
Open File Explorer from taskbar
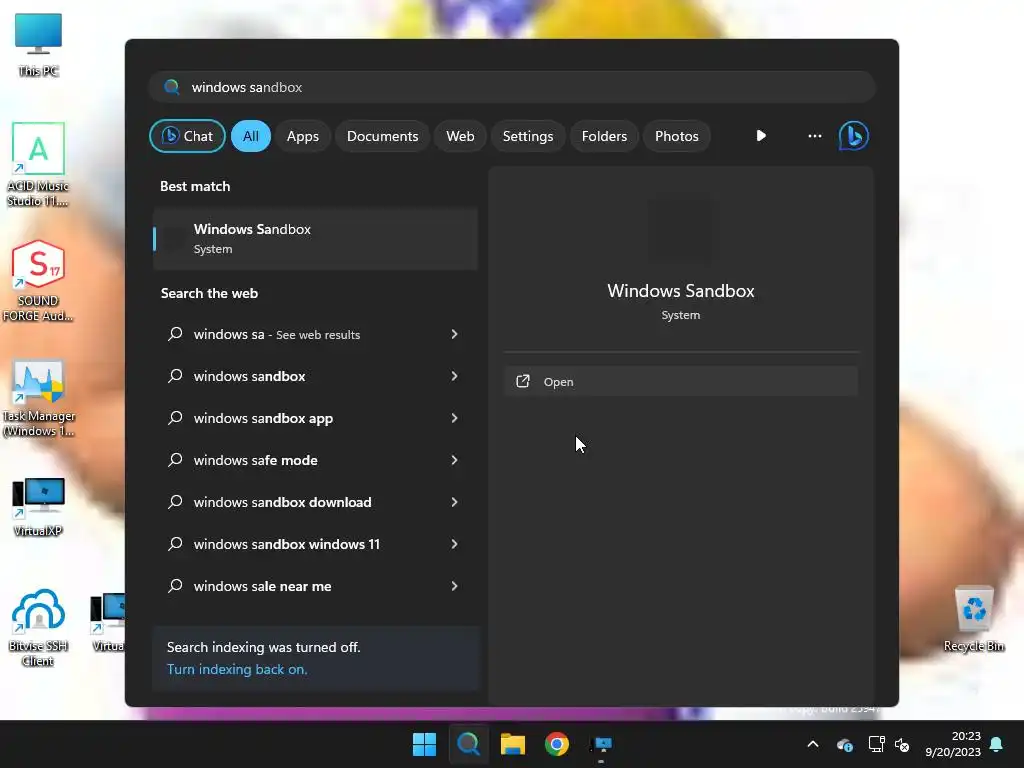(513, 744)
